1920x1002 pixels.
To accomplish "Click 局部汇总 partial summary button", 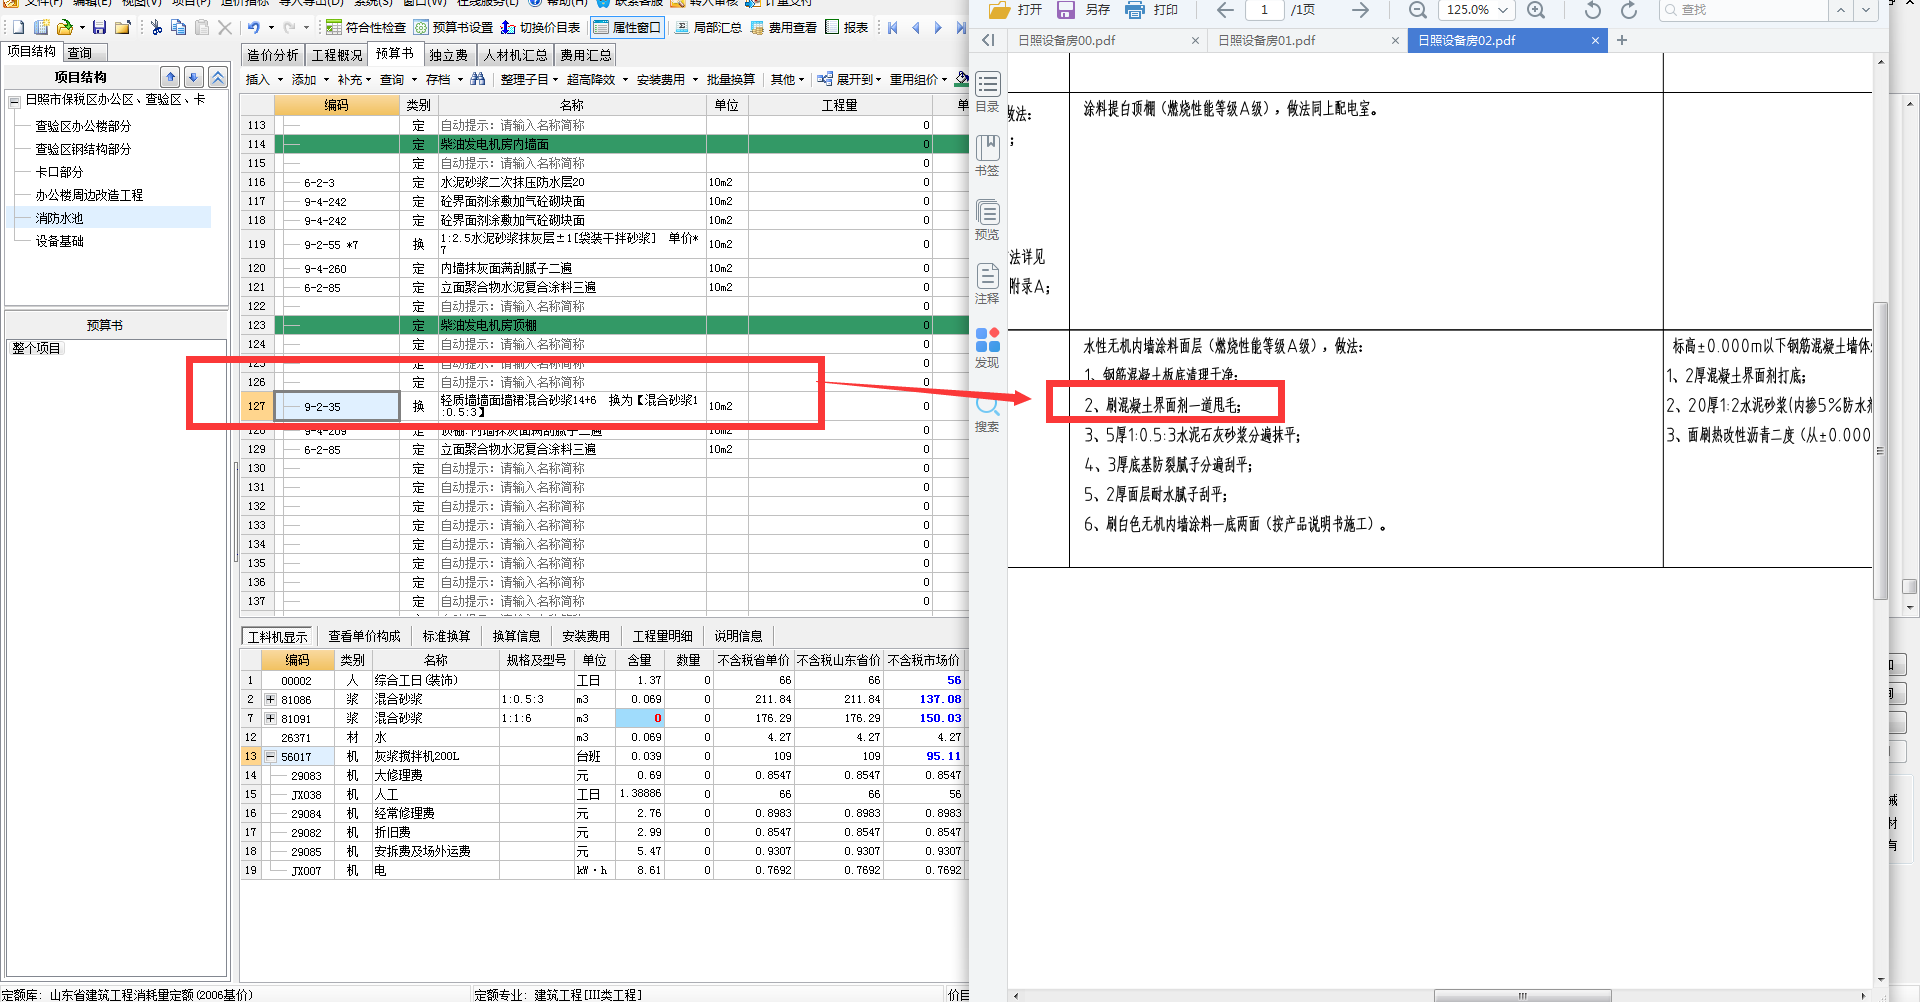I will (708, 28).
